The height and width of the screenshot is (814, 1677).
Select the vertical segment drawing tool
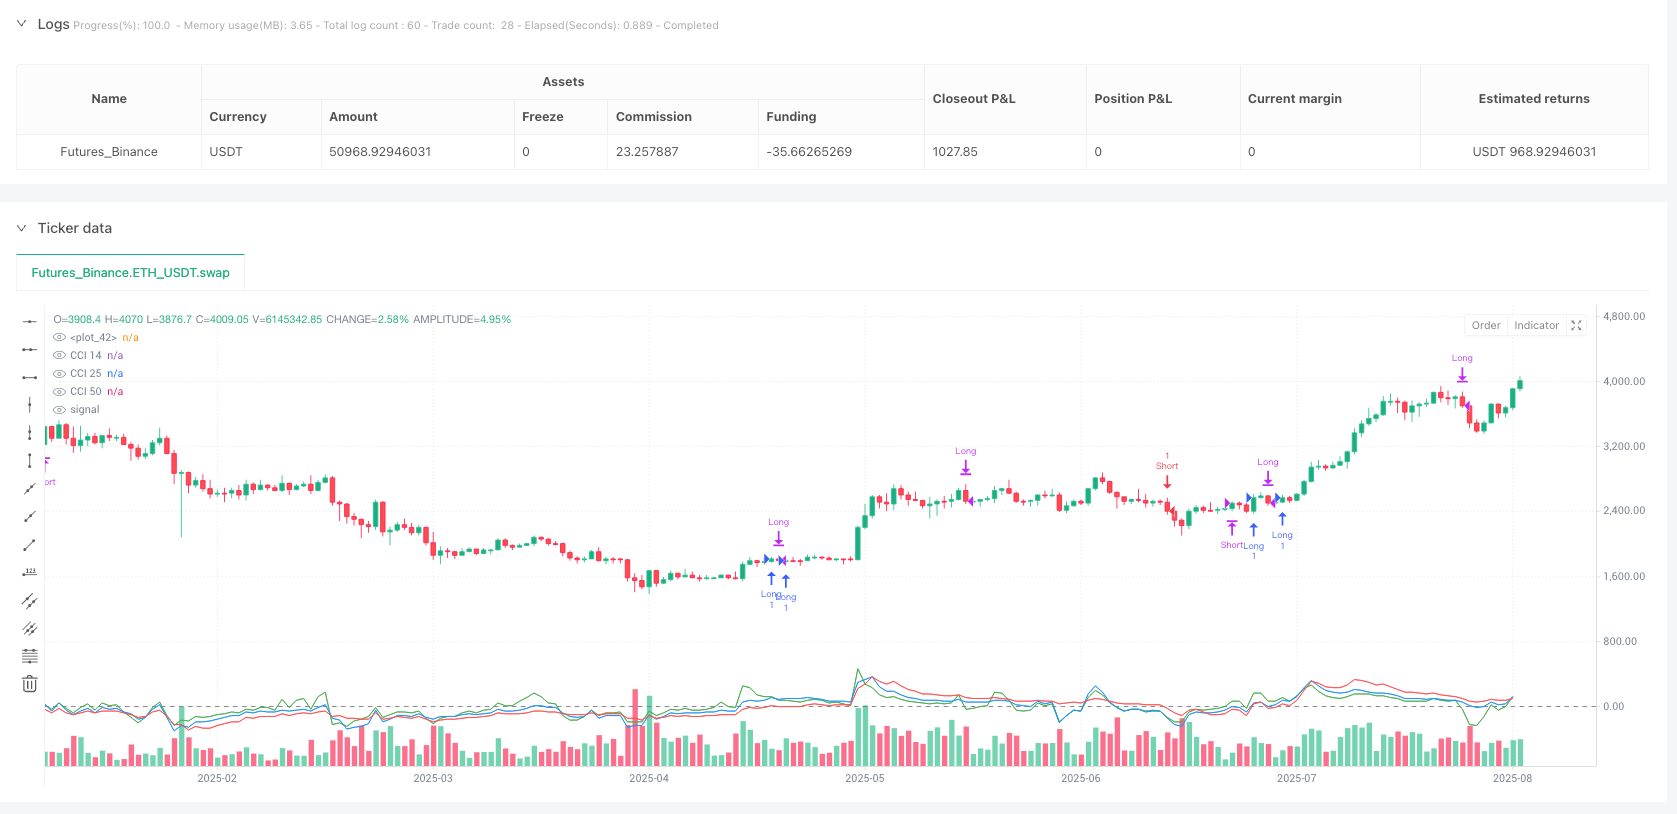pyautogui.click(x=30, y=461)
